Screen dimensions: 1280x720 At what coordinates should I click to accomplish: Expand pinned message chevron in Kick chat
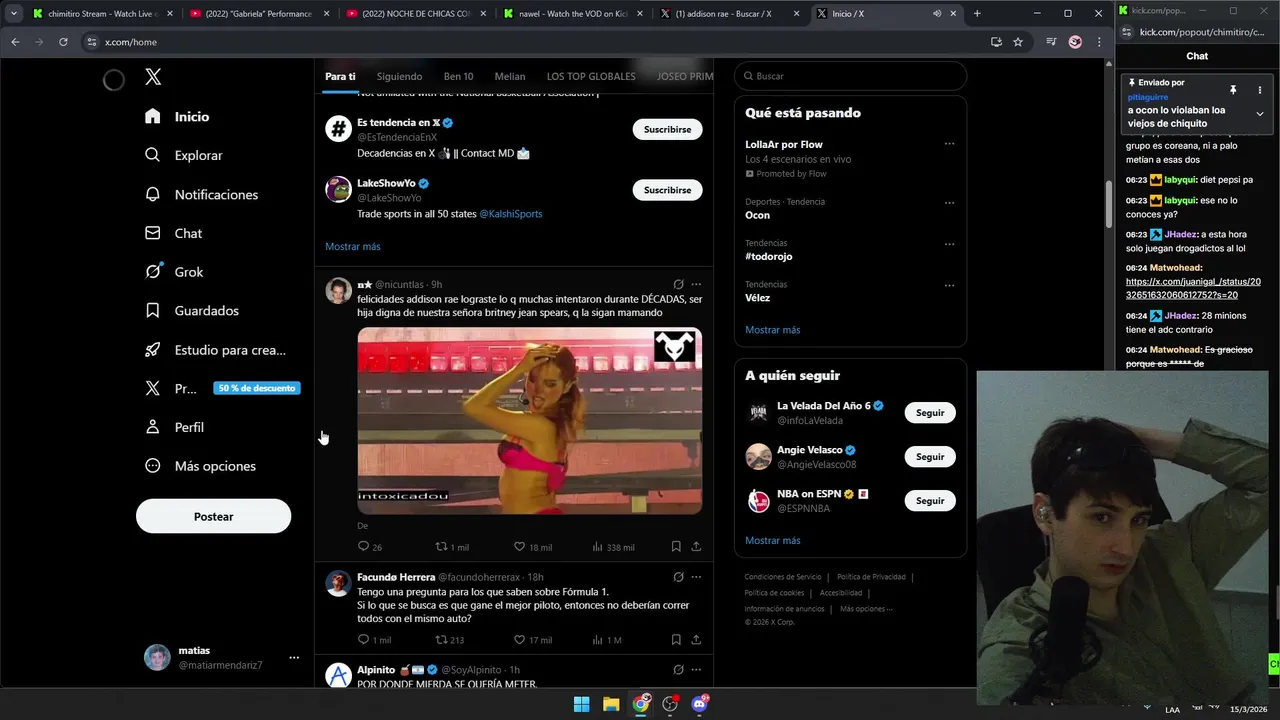click(1259, 114)
